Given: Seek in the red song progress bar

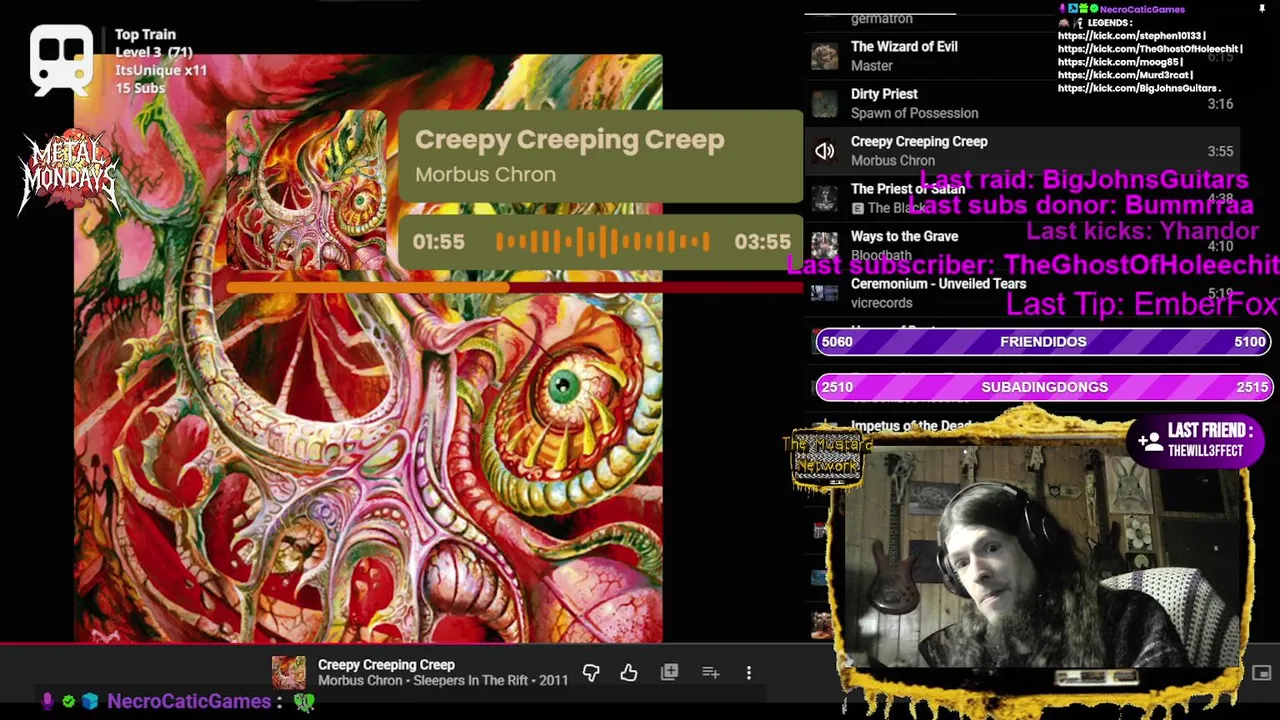Looking at the screenshot, I should (514, 288).
